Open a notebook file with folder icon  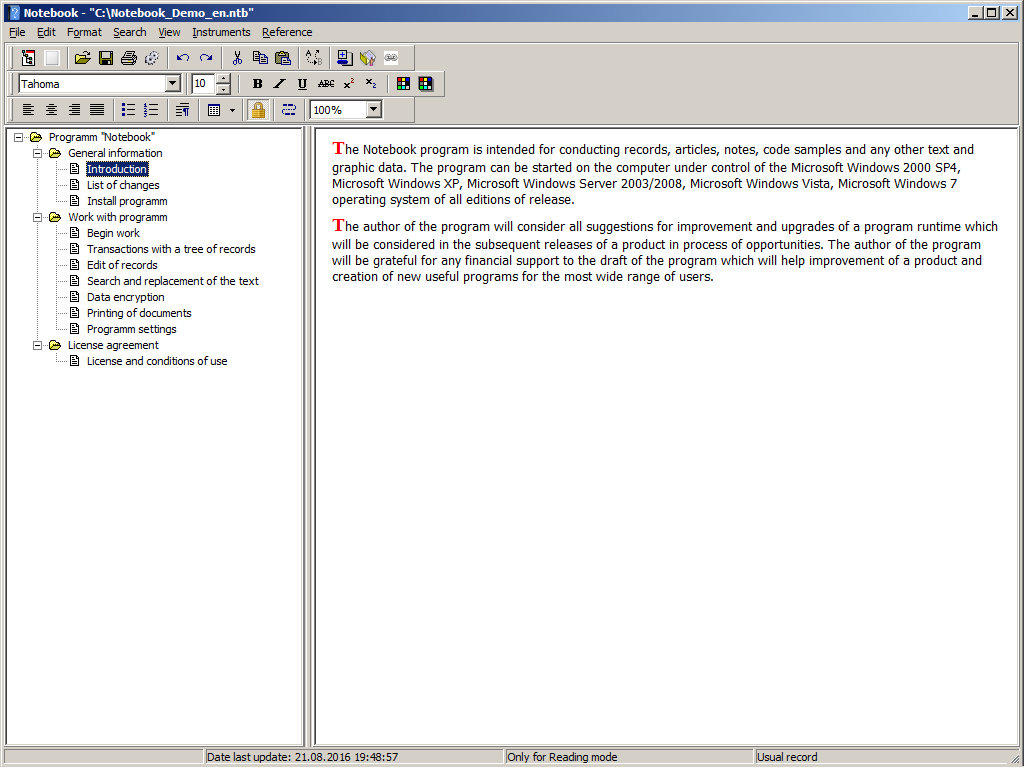(82, 58)
